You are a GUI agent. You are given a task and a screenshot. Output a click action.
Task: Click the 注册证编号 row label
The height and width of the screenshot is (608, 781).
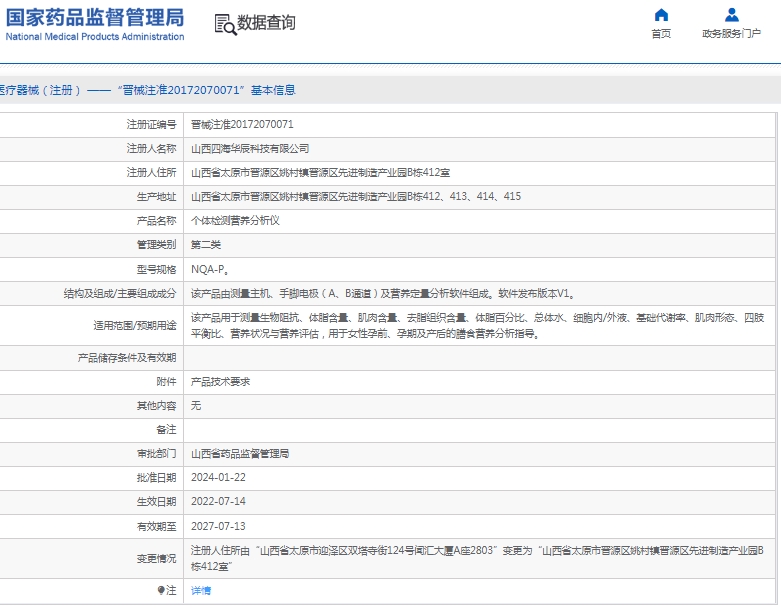pyautogui.click(x=151, y=124)
